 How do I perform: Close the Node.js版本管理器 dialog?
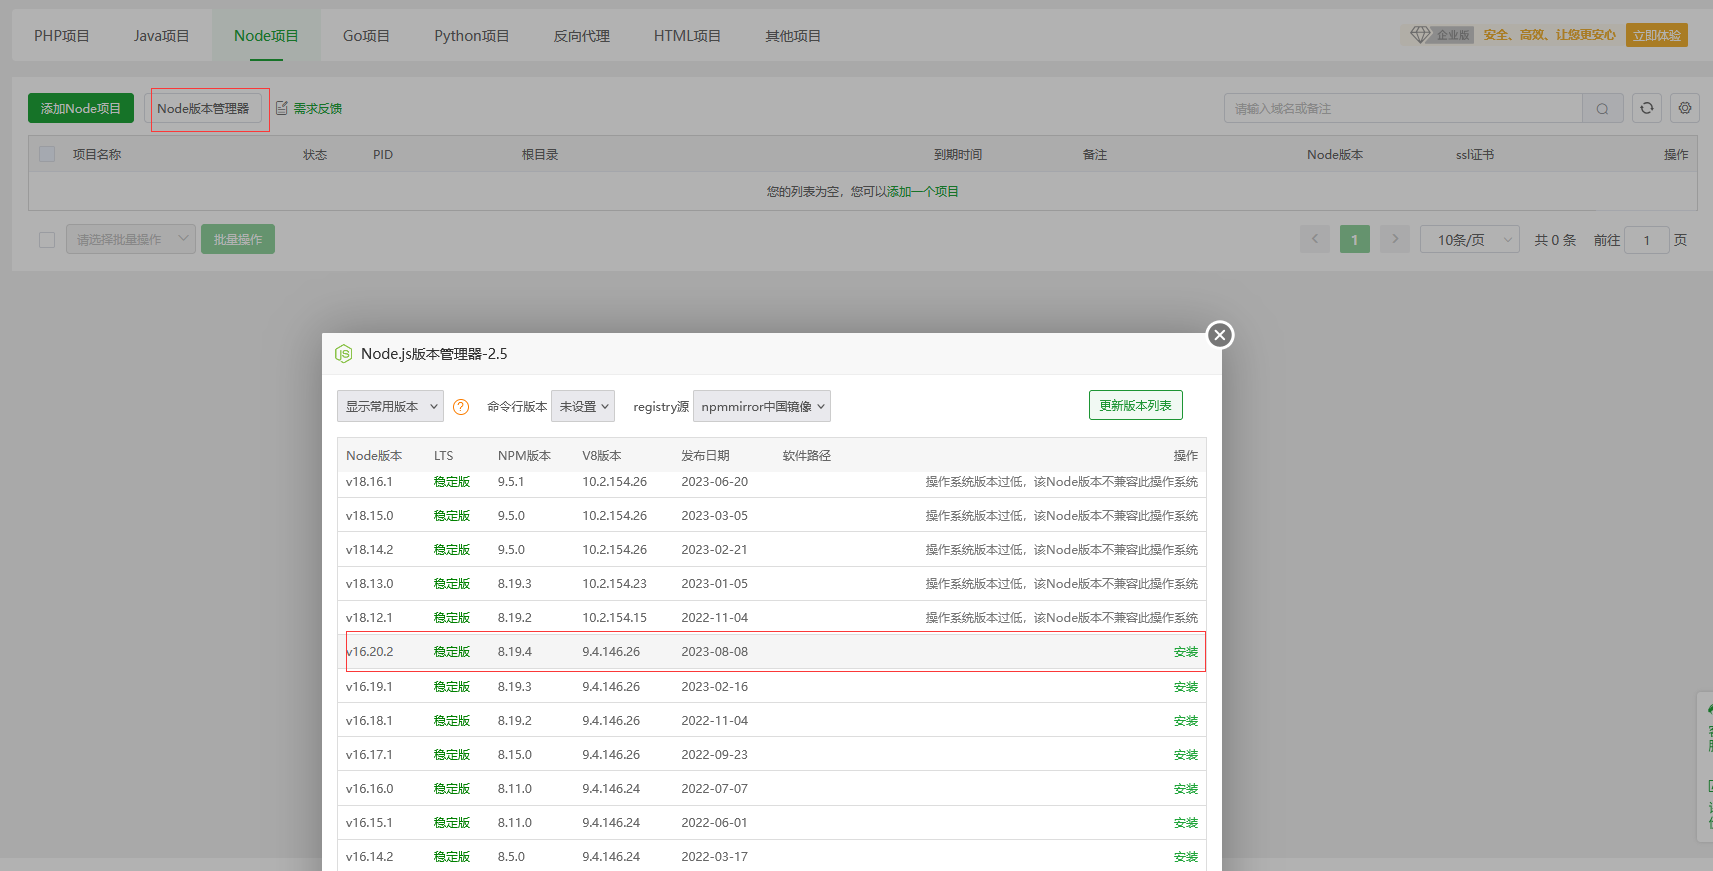pos(1220,335)
